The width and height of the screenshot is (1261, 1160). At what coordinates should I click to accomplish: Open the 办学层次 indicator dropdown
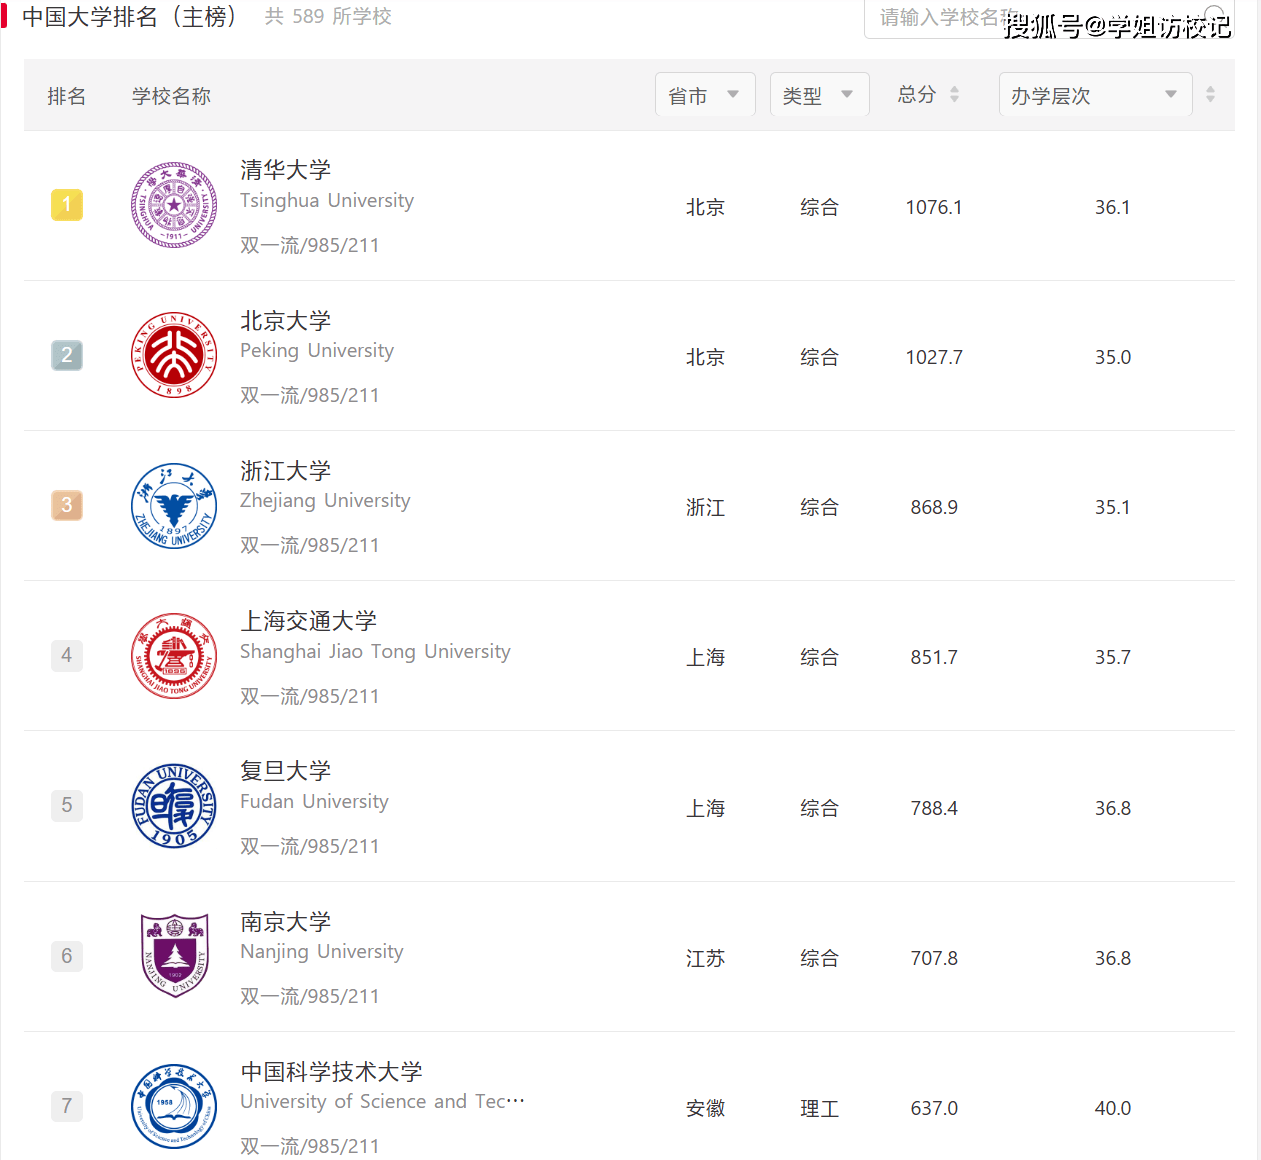(1095, 95)
